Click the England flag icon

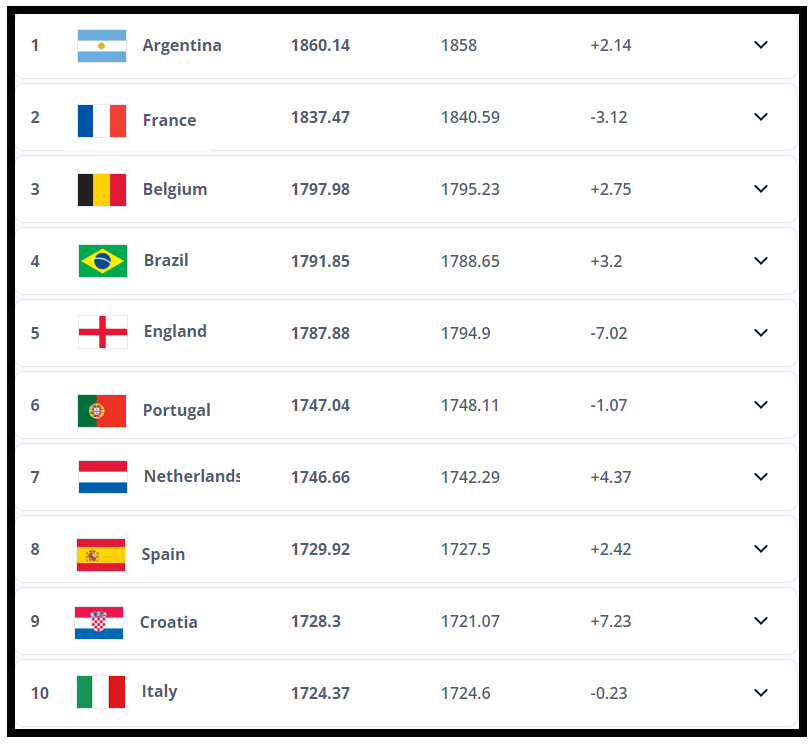click(x=103, y=332)
